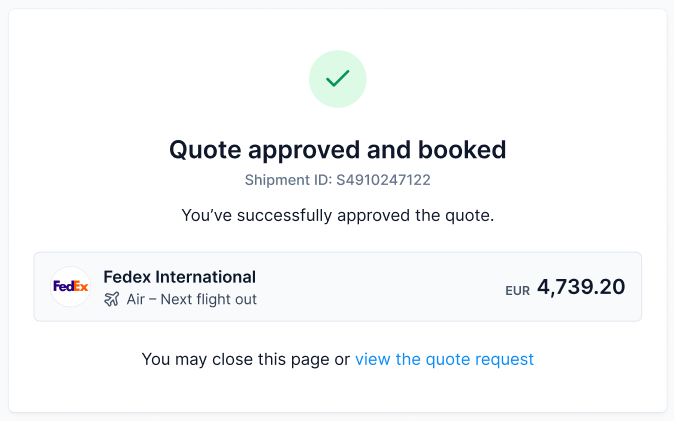The height and width of the screenshot is (421, 674).
Task: Select the Air – Next flight out label
Action: point(192,299)
